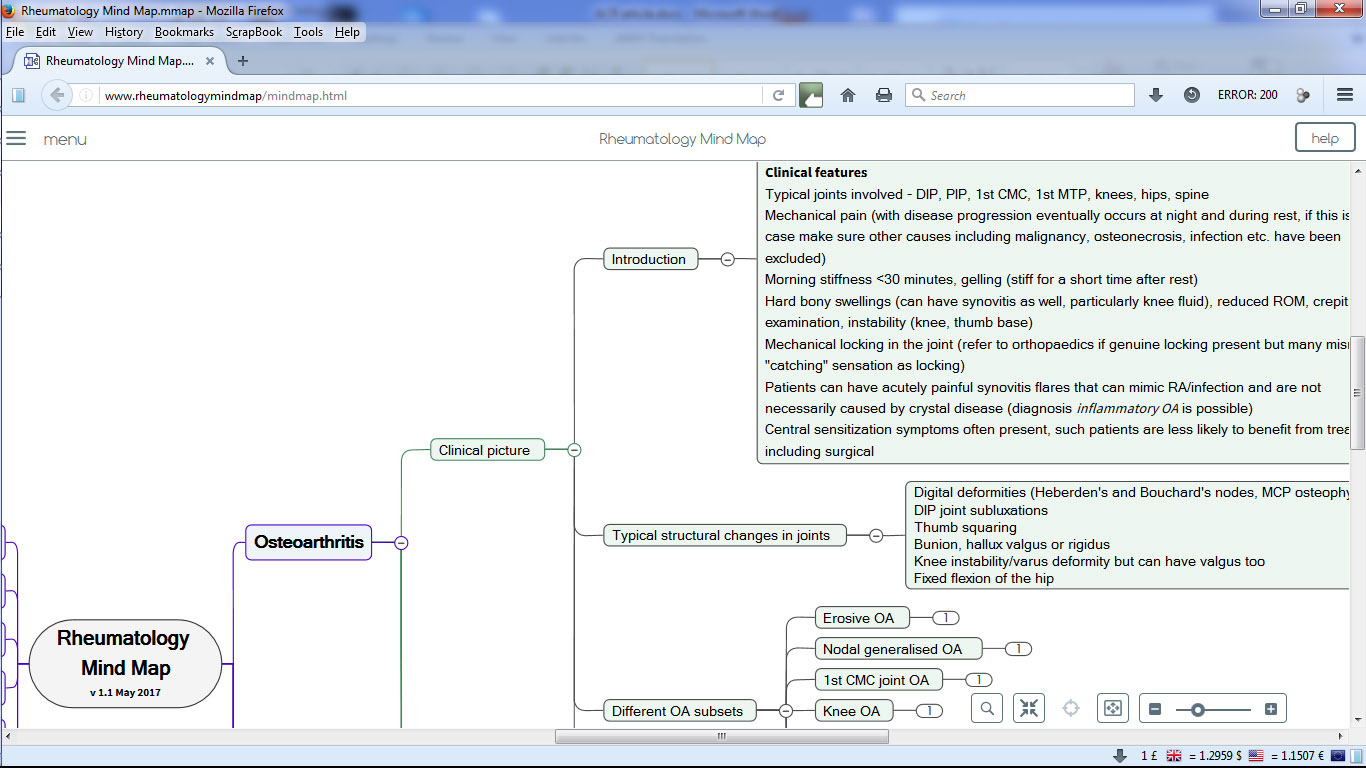
Task: Collapse the Introduction node
Action: (x=727, y=259)
